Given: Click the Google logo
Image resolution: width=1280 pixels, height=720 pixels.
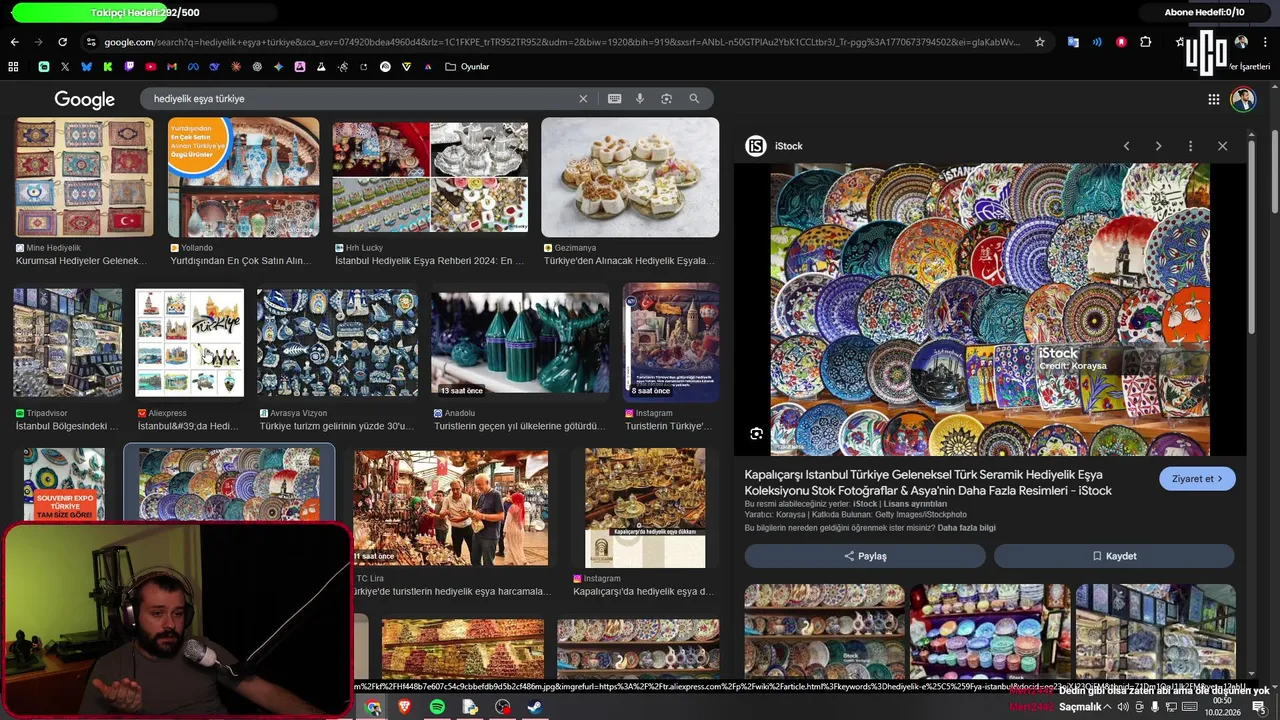Looking at the screenshot, I should click(85, 99).
